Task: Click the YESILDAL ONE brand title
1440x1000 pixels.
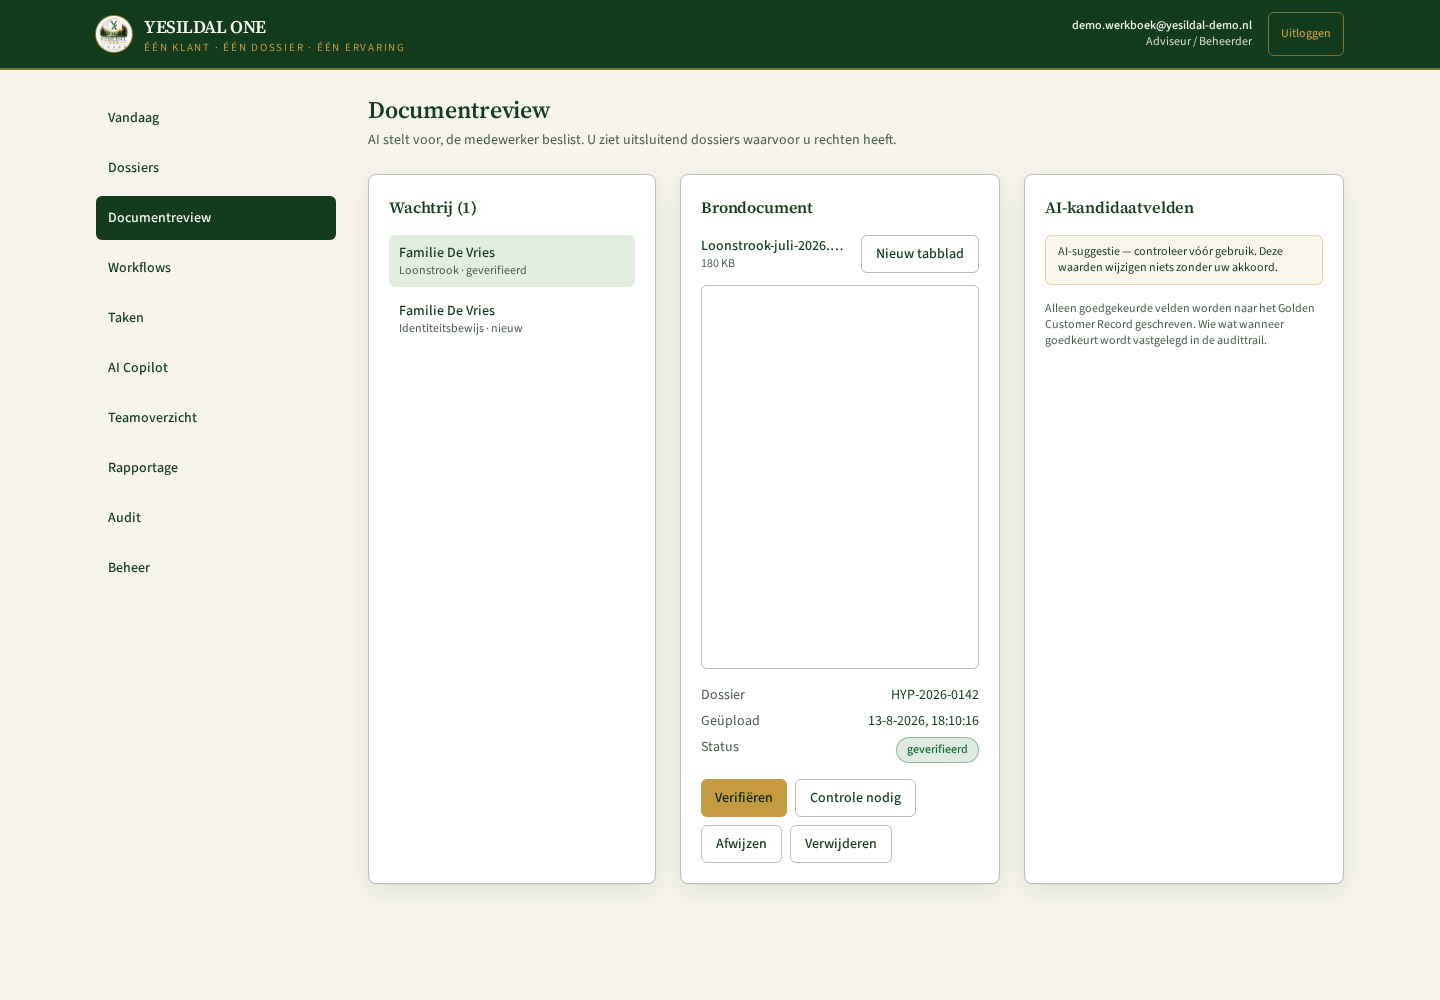Action: click(205, 28)
